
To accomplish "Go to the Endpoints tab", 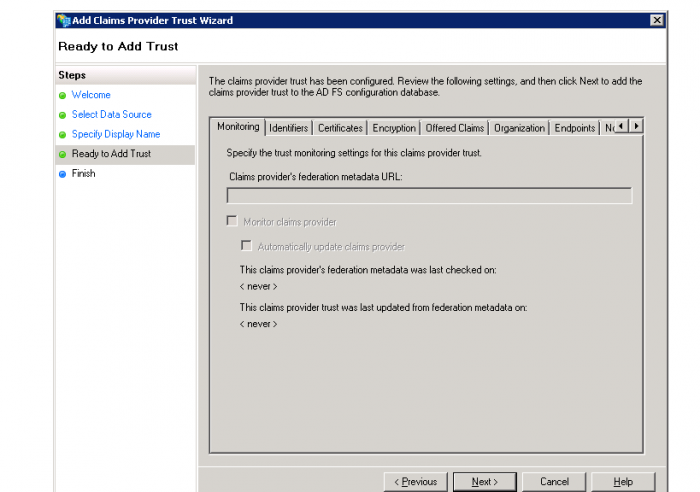I will point(575,128).
